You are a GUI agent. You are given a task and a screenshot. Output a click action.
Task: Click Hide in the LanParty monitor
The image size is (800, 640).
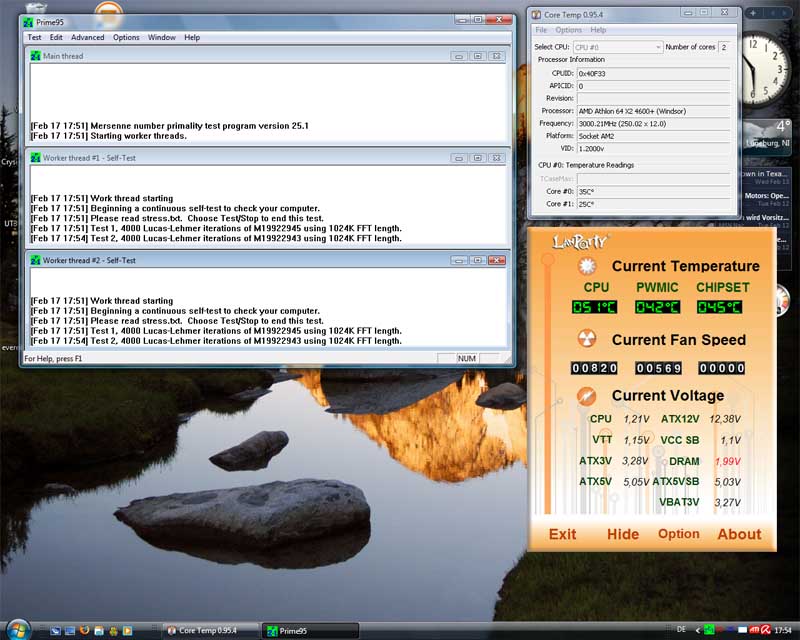(x=623, y=534)
